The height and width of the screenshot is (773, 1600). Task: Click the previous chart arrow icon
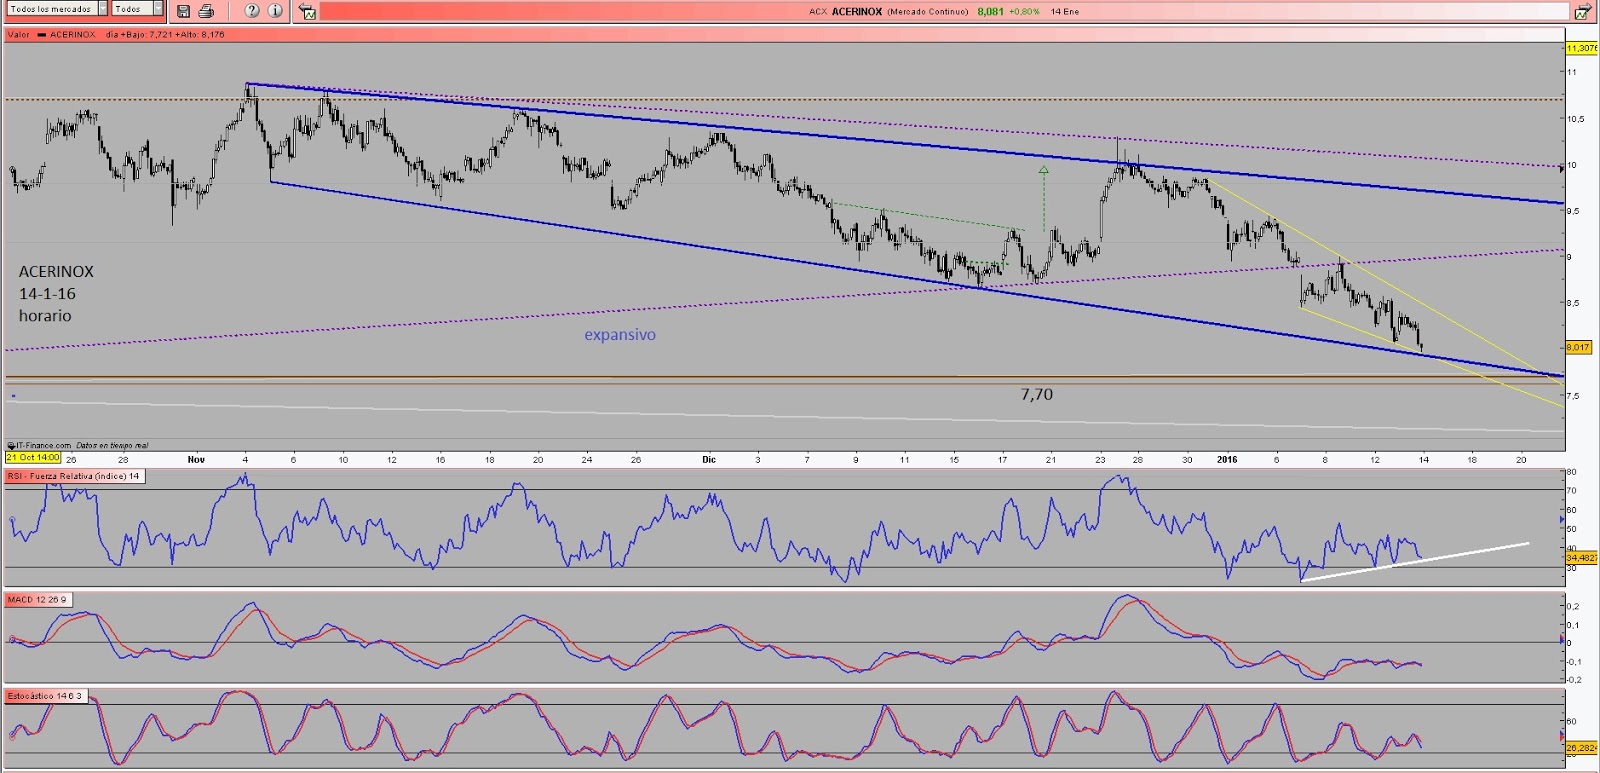pyautogui.click(x=308, y=12)
